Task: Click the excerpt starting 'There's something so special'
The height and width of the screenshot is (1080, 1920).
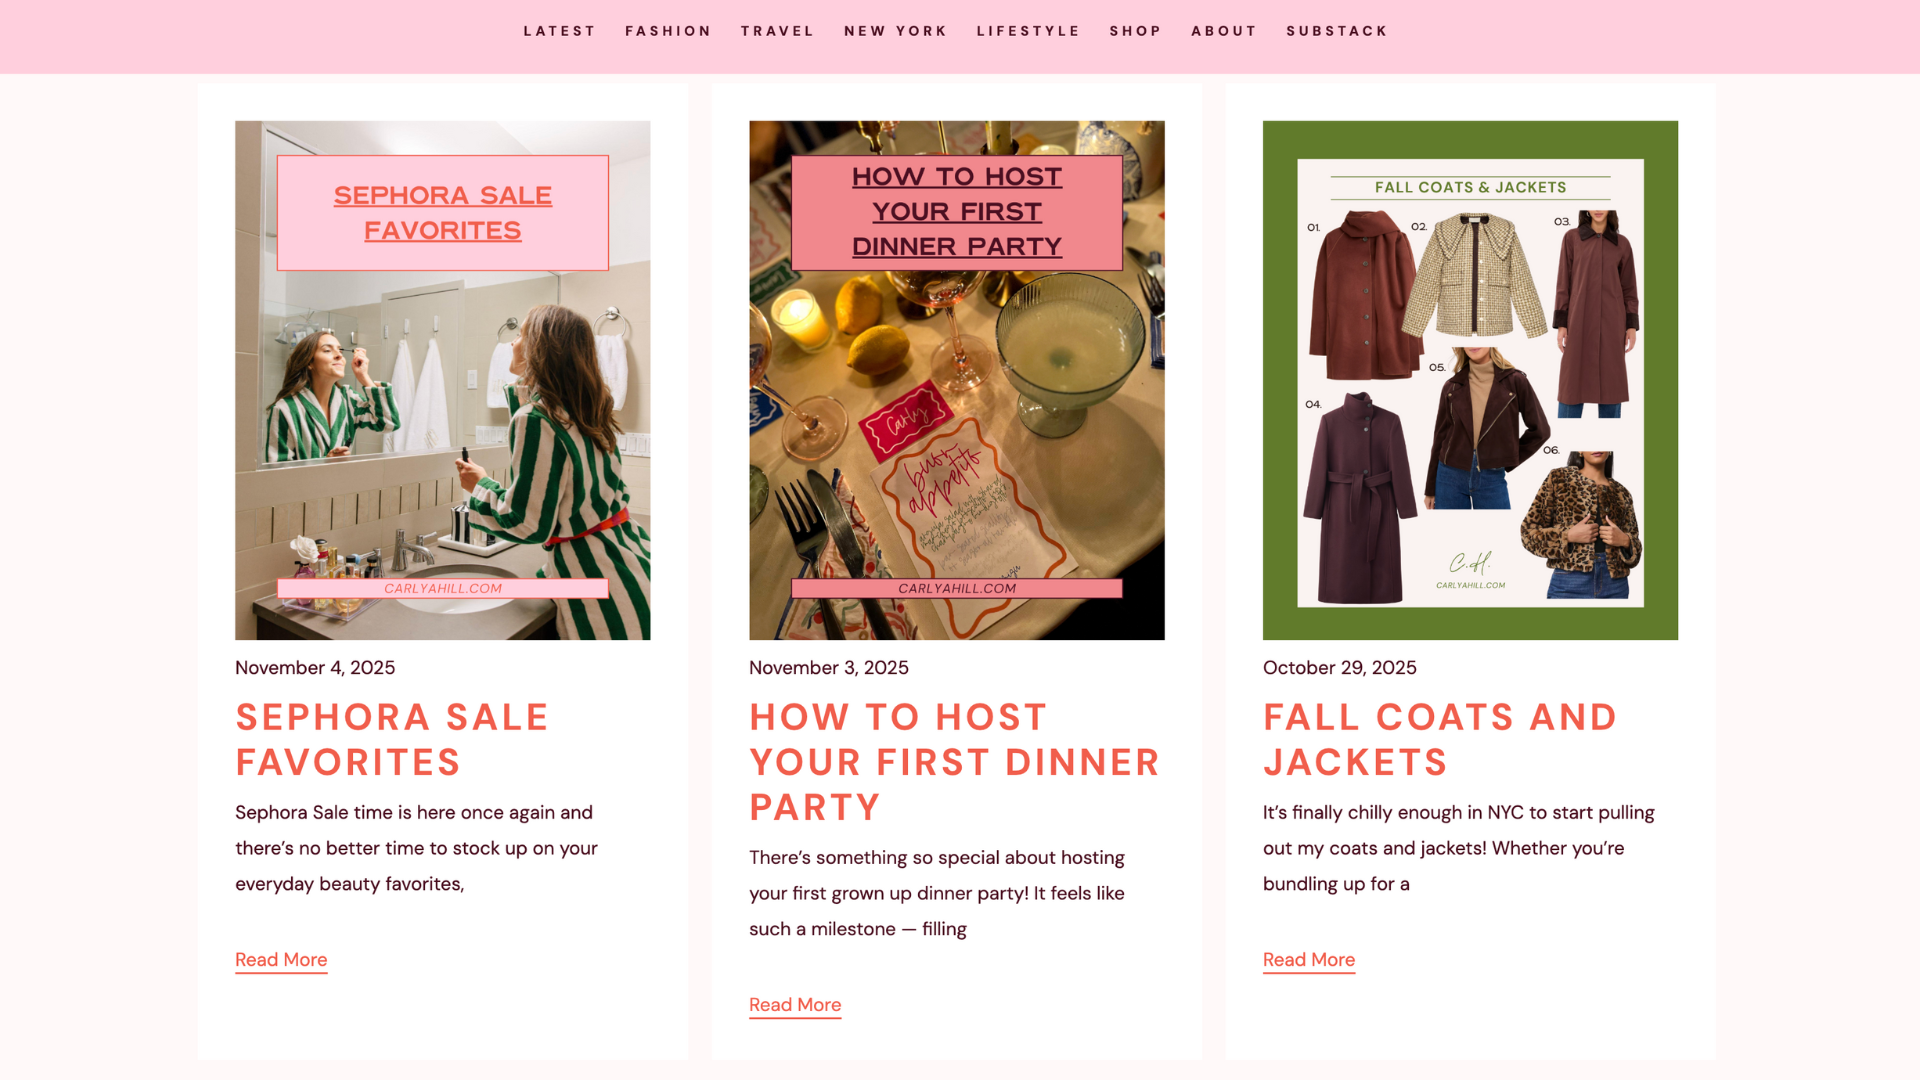Action: click(x=937, y=893)
